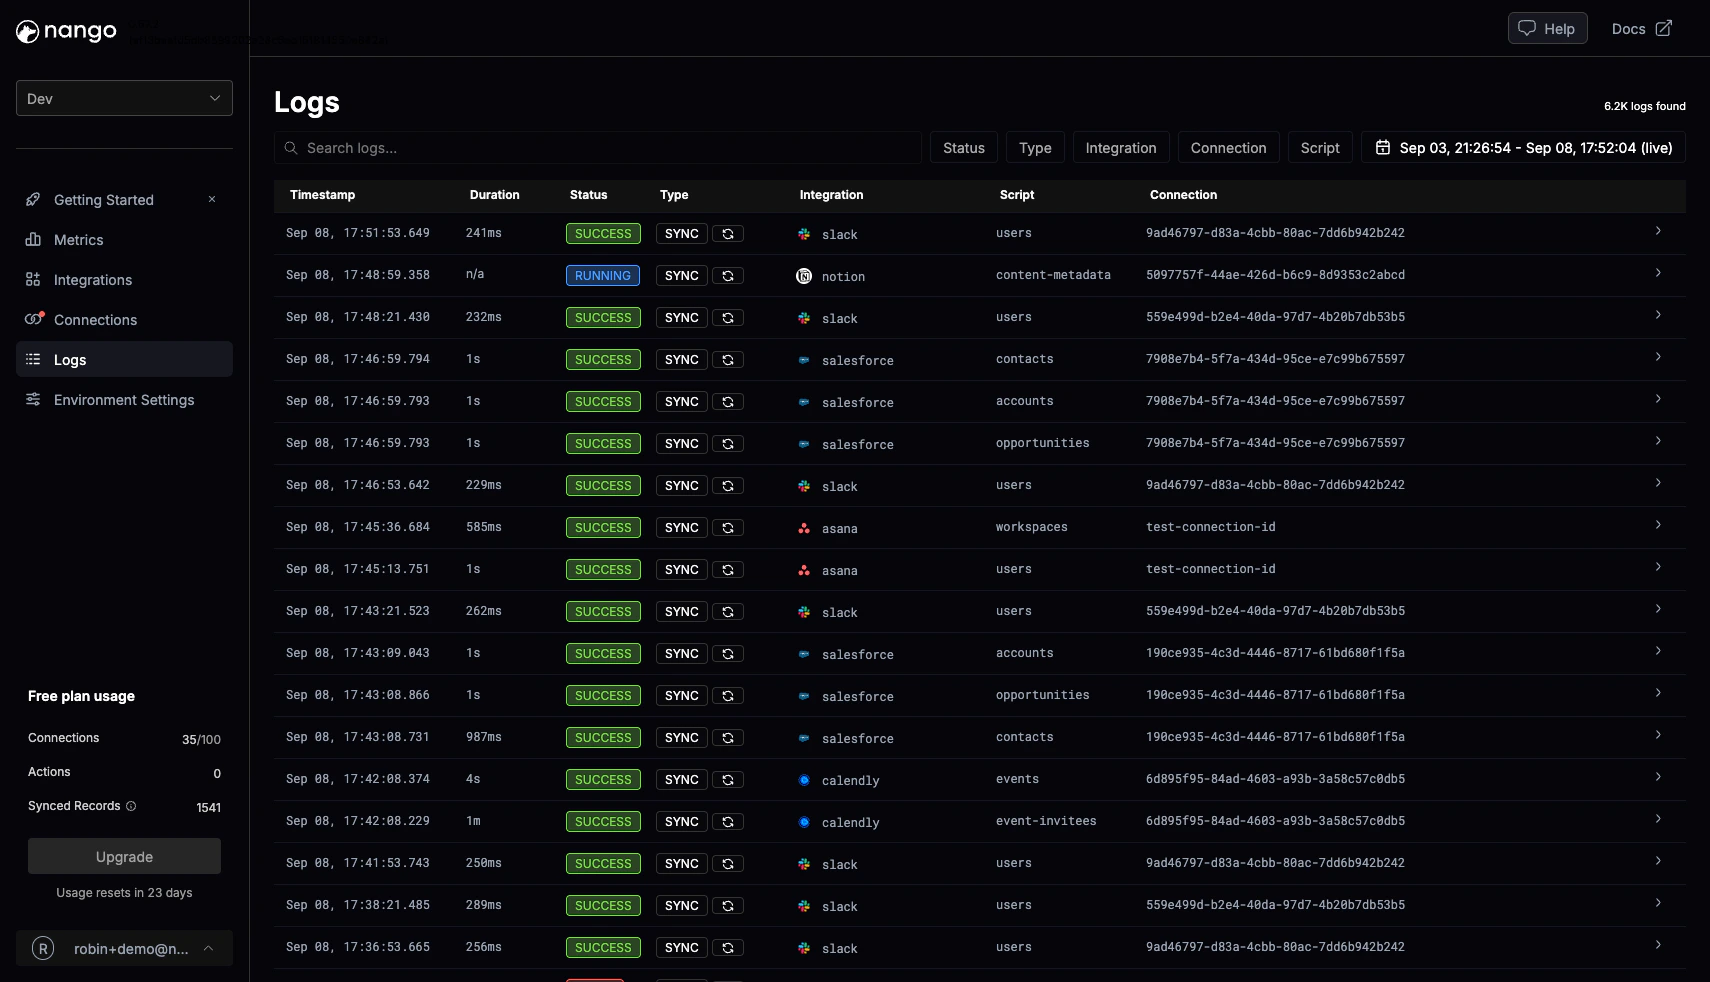Click the info icon beside Synced Records

(x=131, y=806)
